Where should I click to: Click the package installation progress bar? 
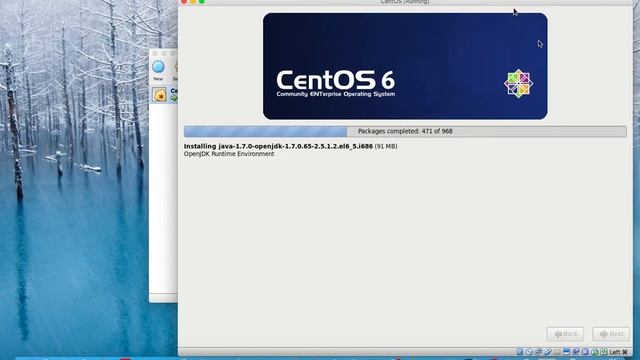point(405,131)
